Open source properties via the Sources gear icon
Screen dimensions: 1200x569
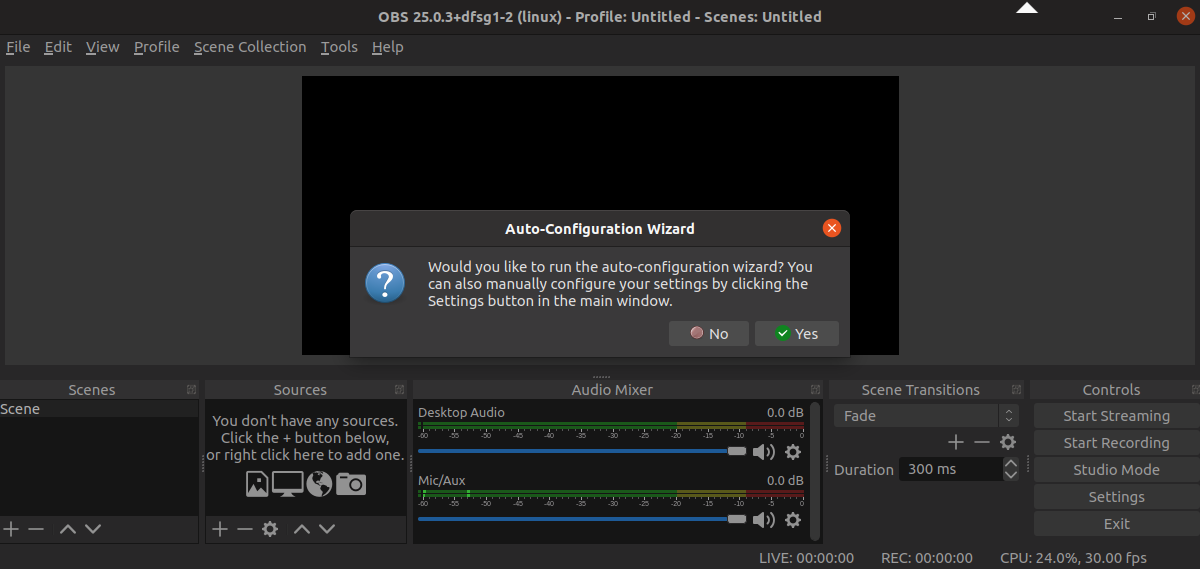point(270,529)
